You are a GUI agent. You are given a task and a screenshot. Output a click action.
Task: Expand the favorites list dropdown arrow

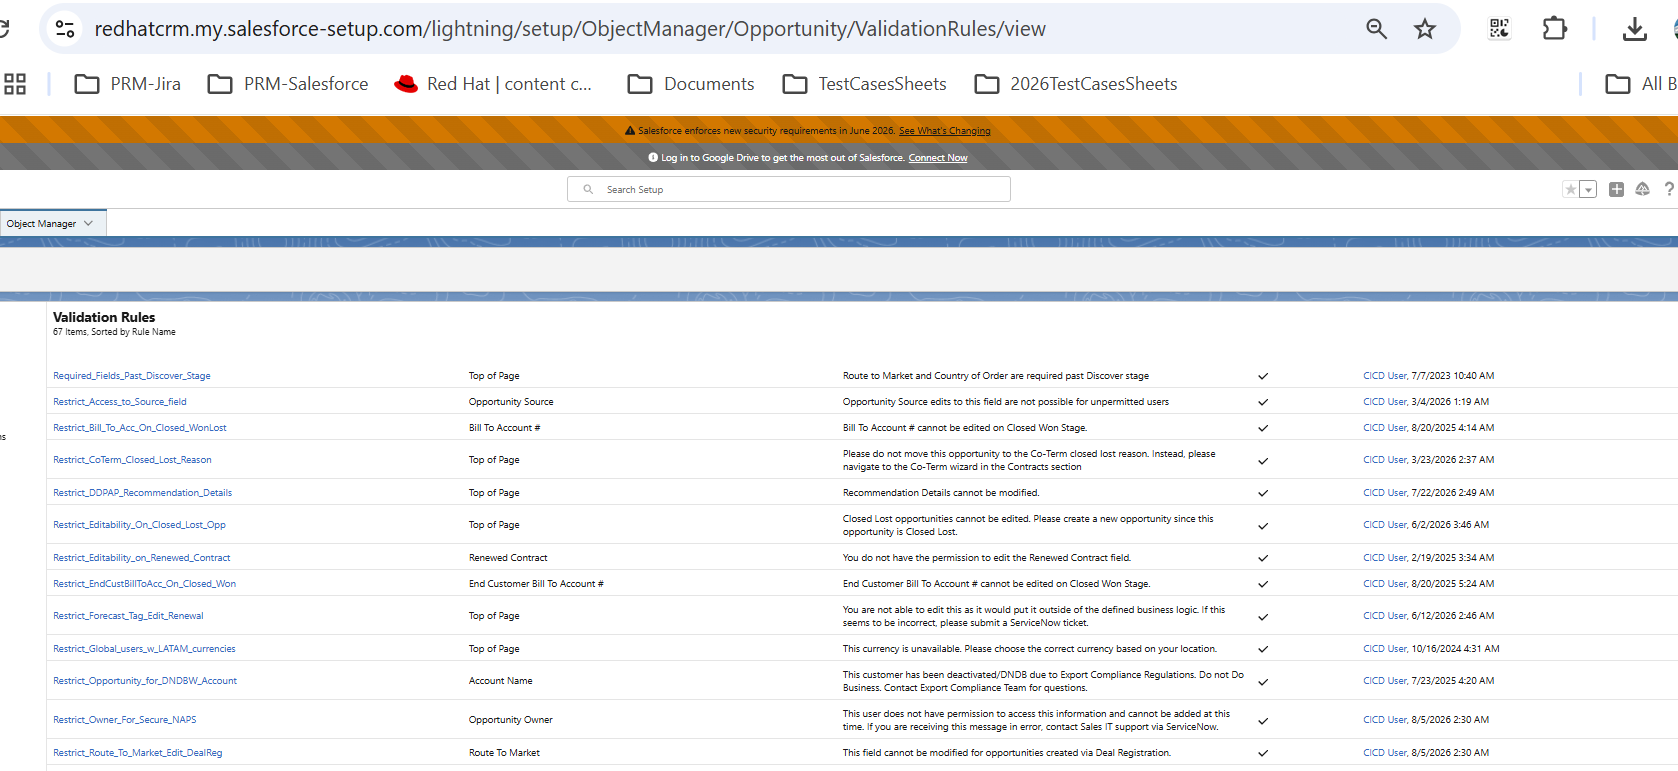(1588, 189)
